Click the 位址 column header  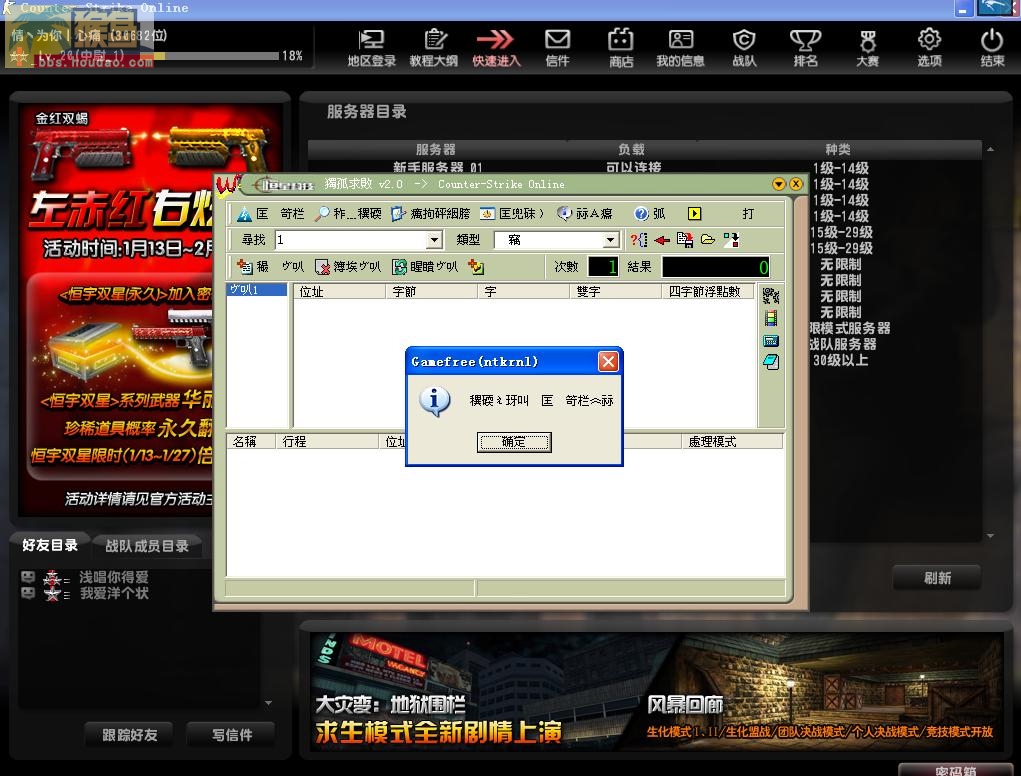point(339,292)
